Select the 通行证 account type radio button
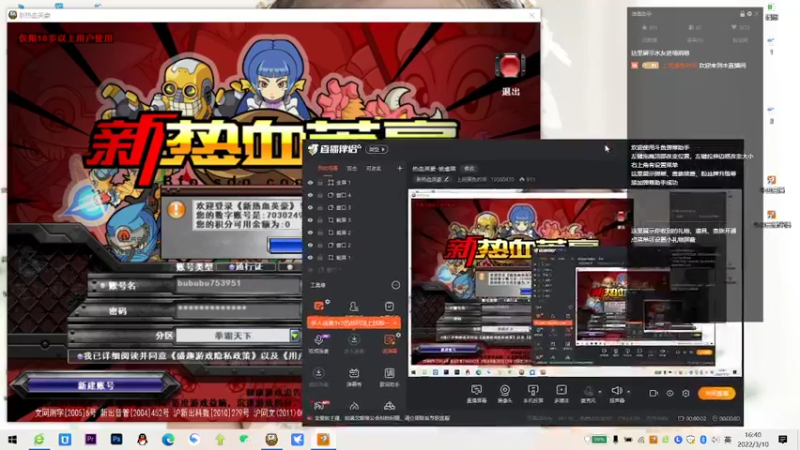Image resolution: width=800 pixels, height=450 pixels. pos(232,267)
